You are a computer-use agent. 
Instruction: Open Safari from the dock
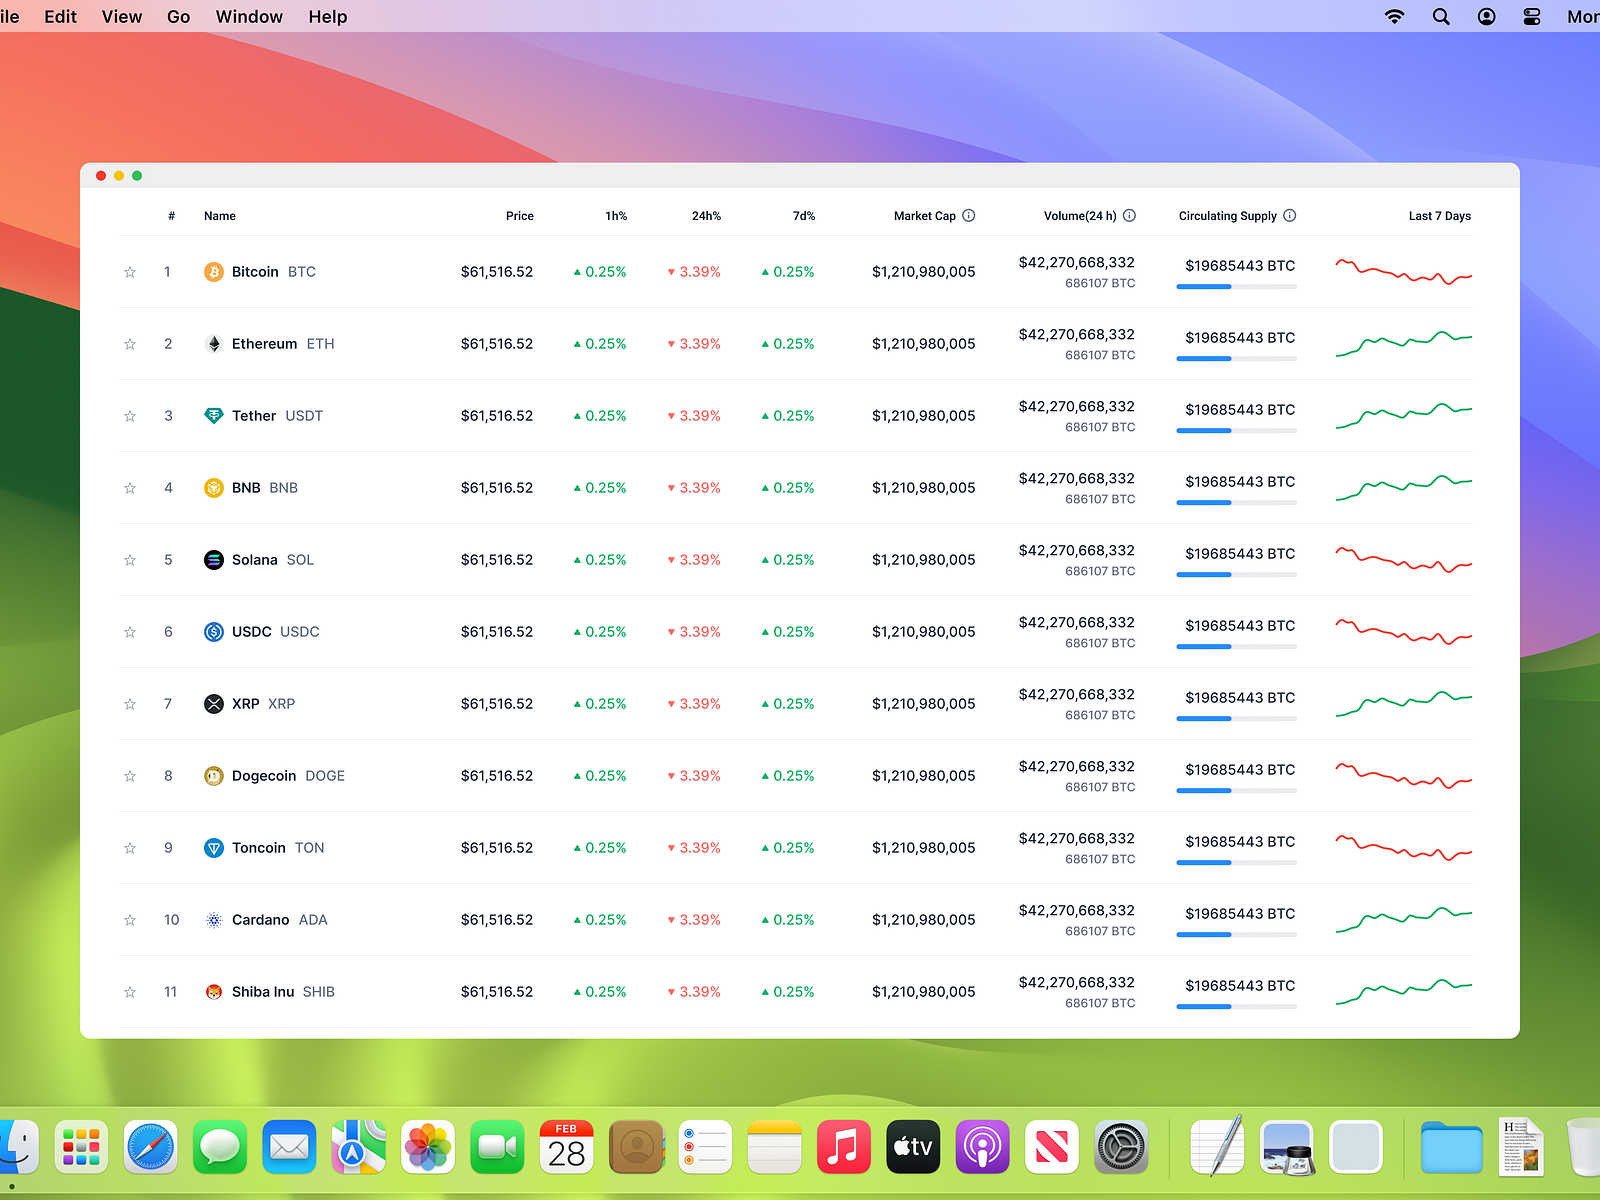[150, 1147]
